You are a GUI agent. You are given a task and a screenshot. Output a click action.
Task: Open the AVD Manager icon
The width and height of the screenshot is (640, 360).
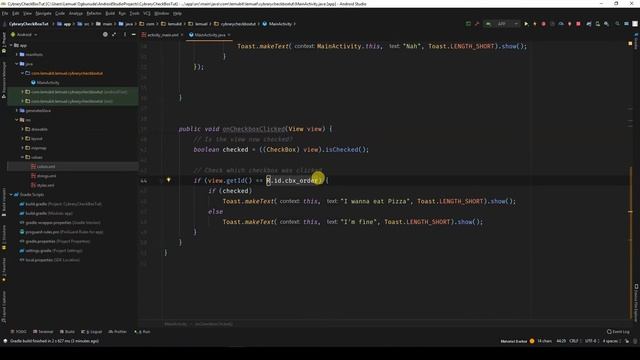click(598, 24)
